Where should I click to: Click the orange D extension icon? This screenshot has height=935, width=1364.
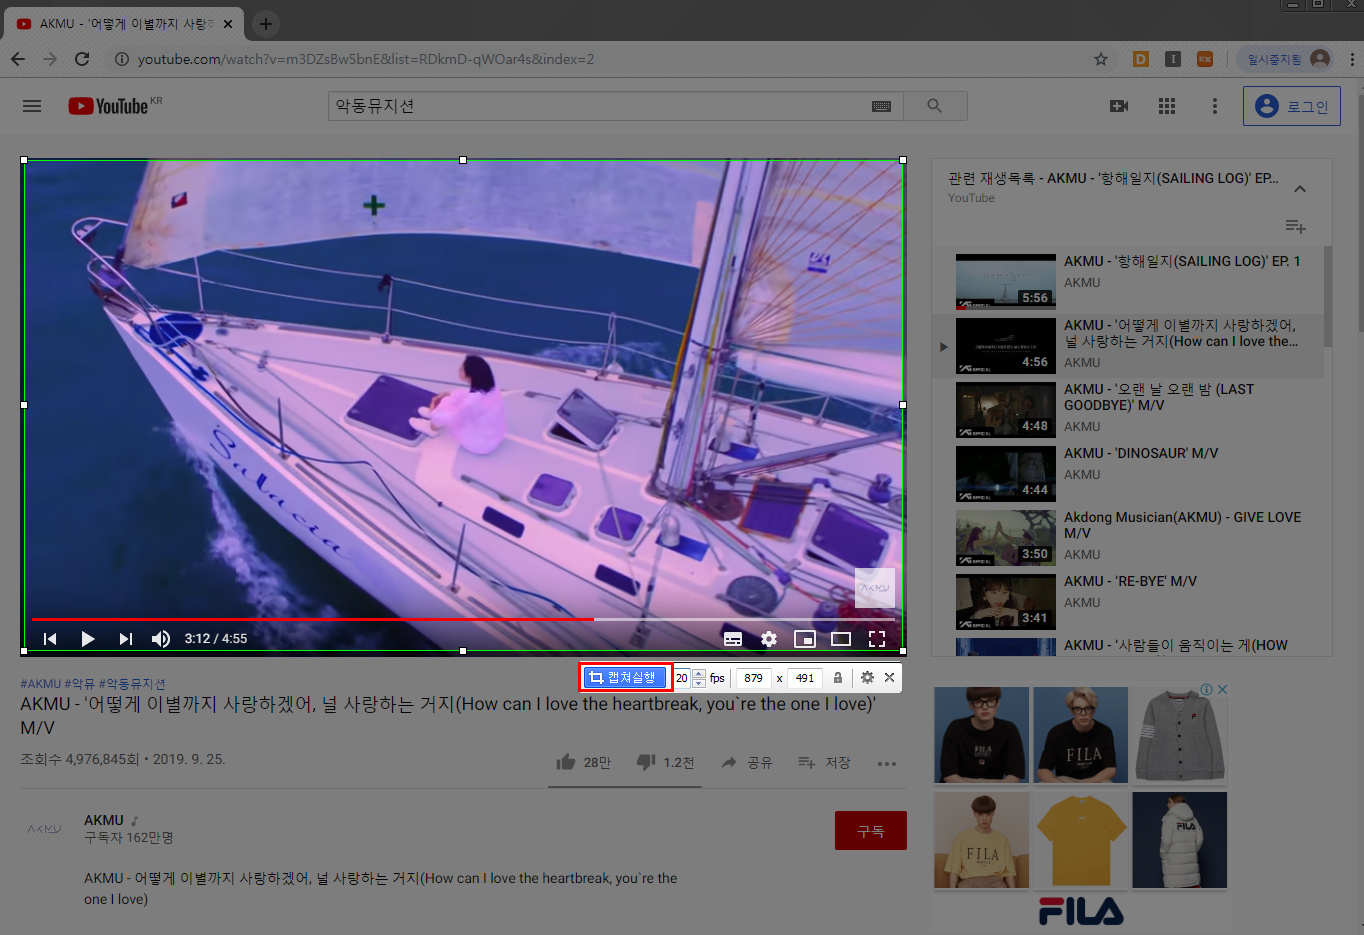1141,59
